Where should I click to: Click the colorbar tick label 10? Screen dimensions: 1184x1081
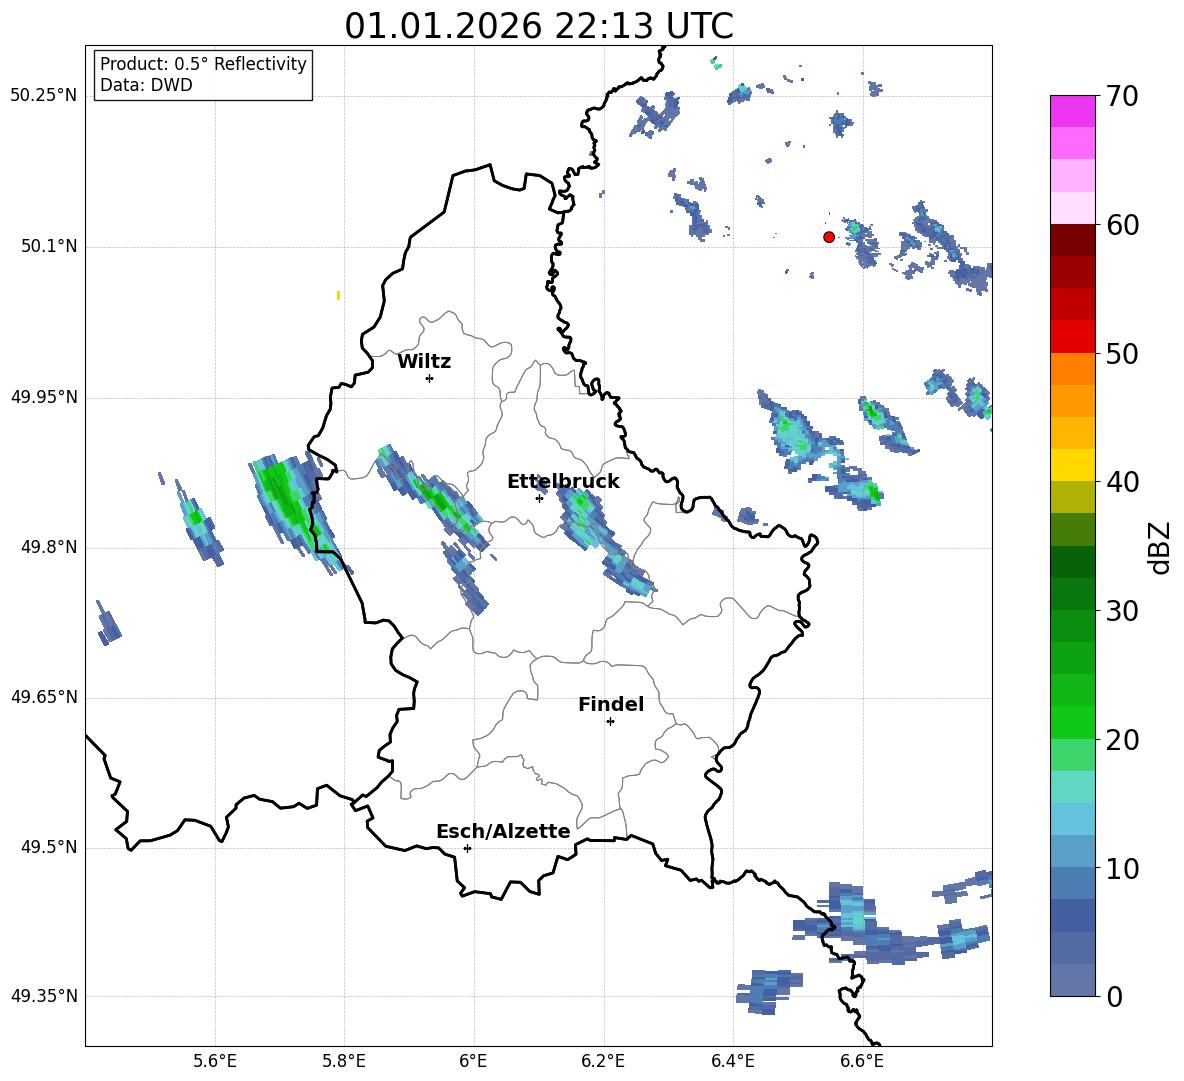[x=1122, y=868]
